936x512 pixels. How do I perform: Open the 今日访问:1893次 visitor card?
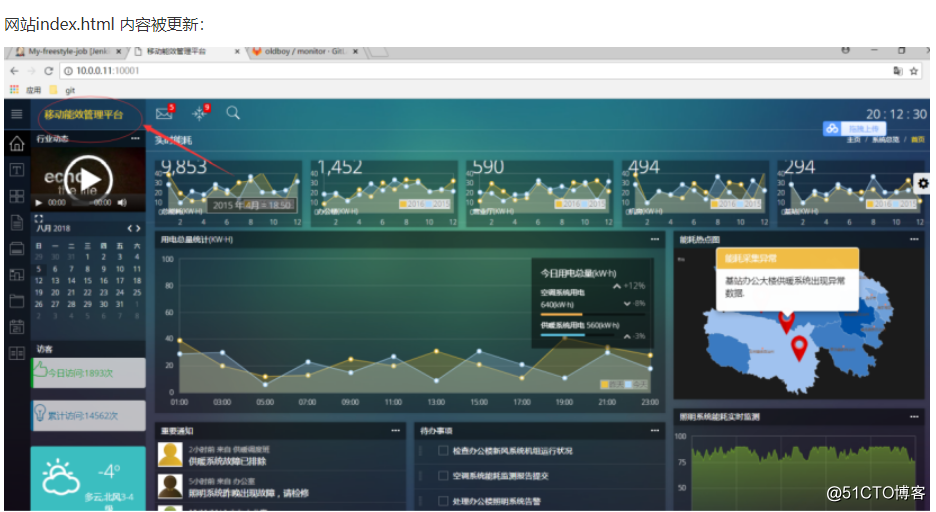click(88, 373)
